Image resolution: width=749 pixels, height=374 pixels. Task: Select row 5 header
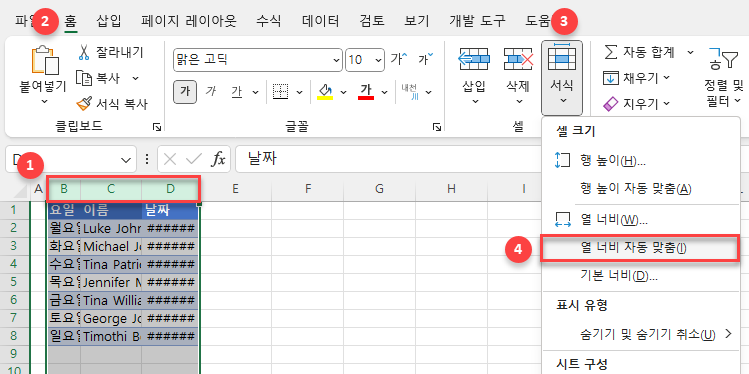(14, 282)
